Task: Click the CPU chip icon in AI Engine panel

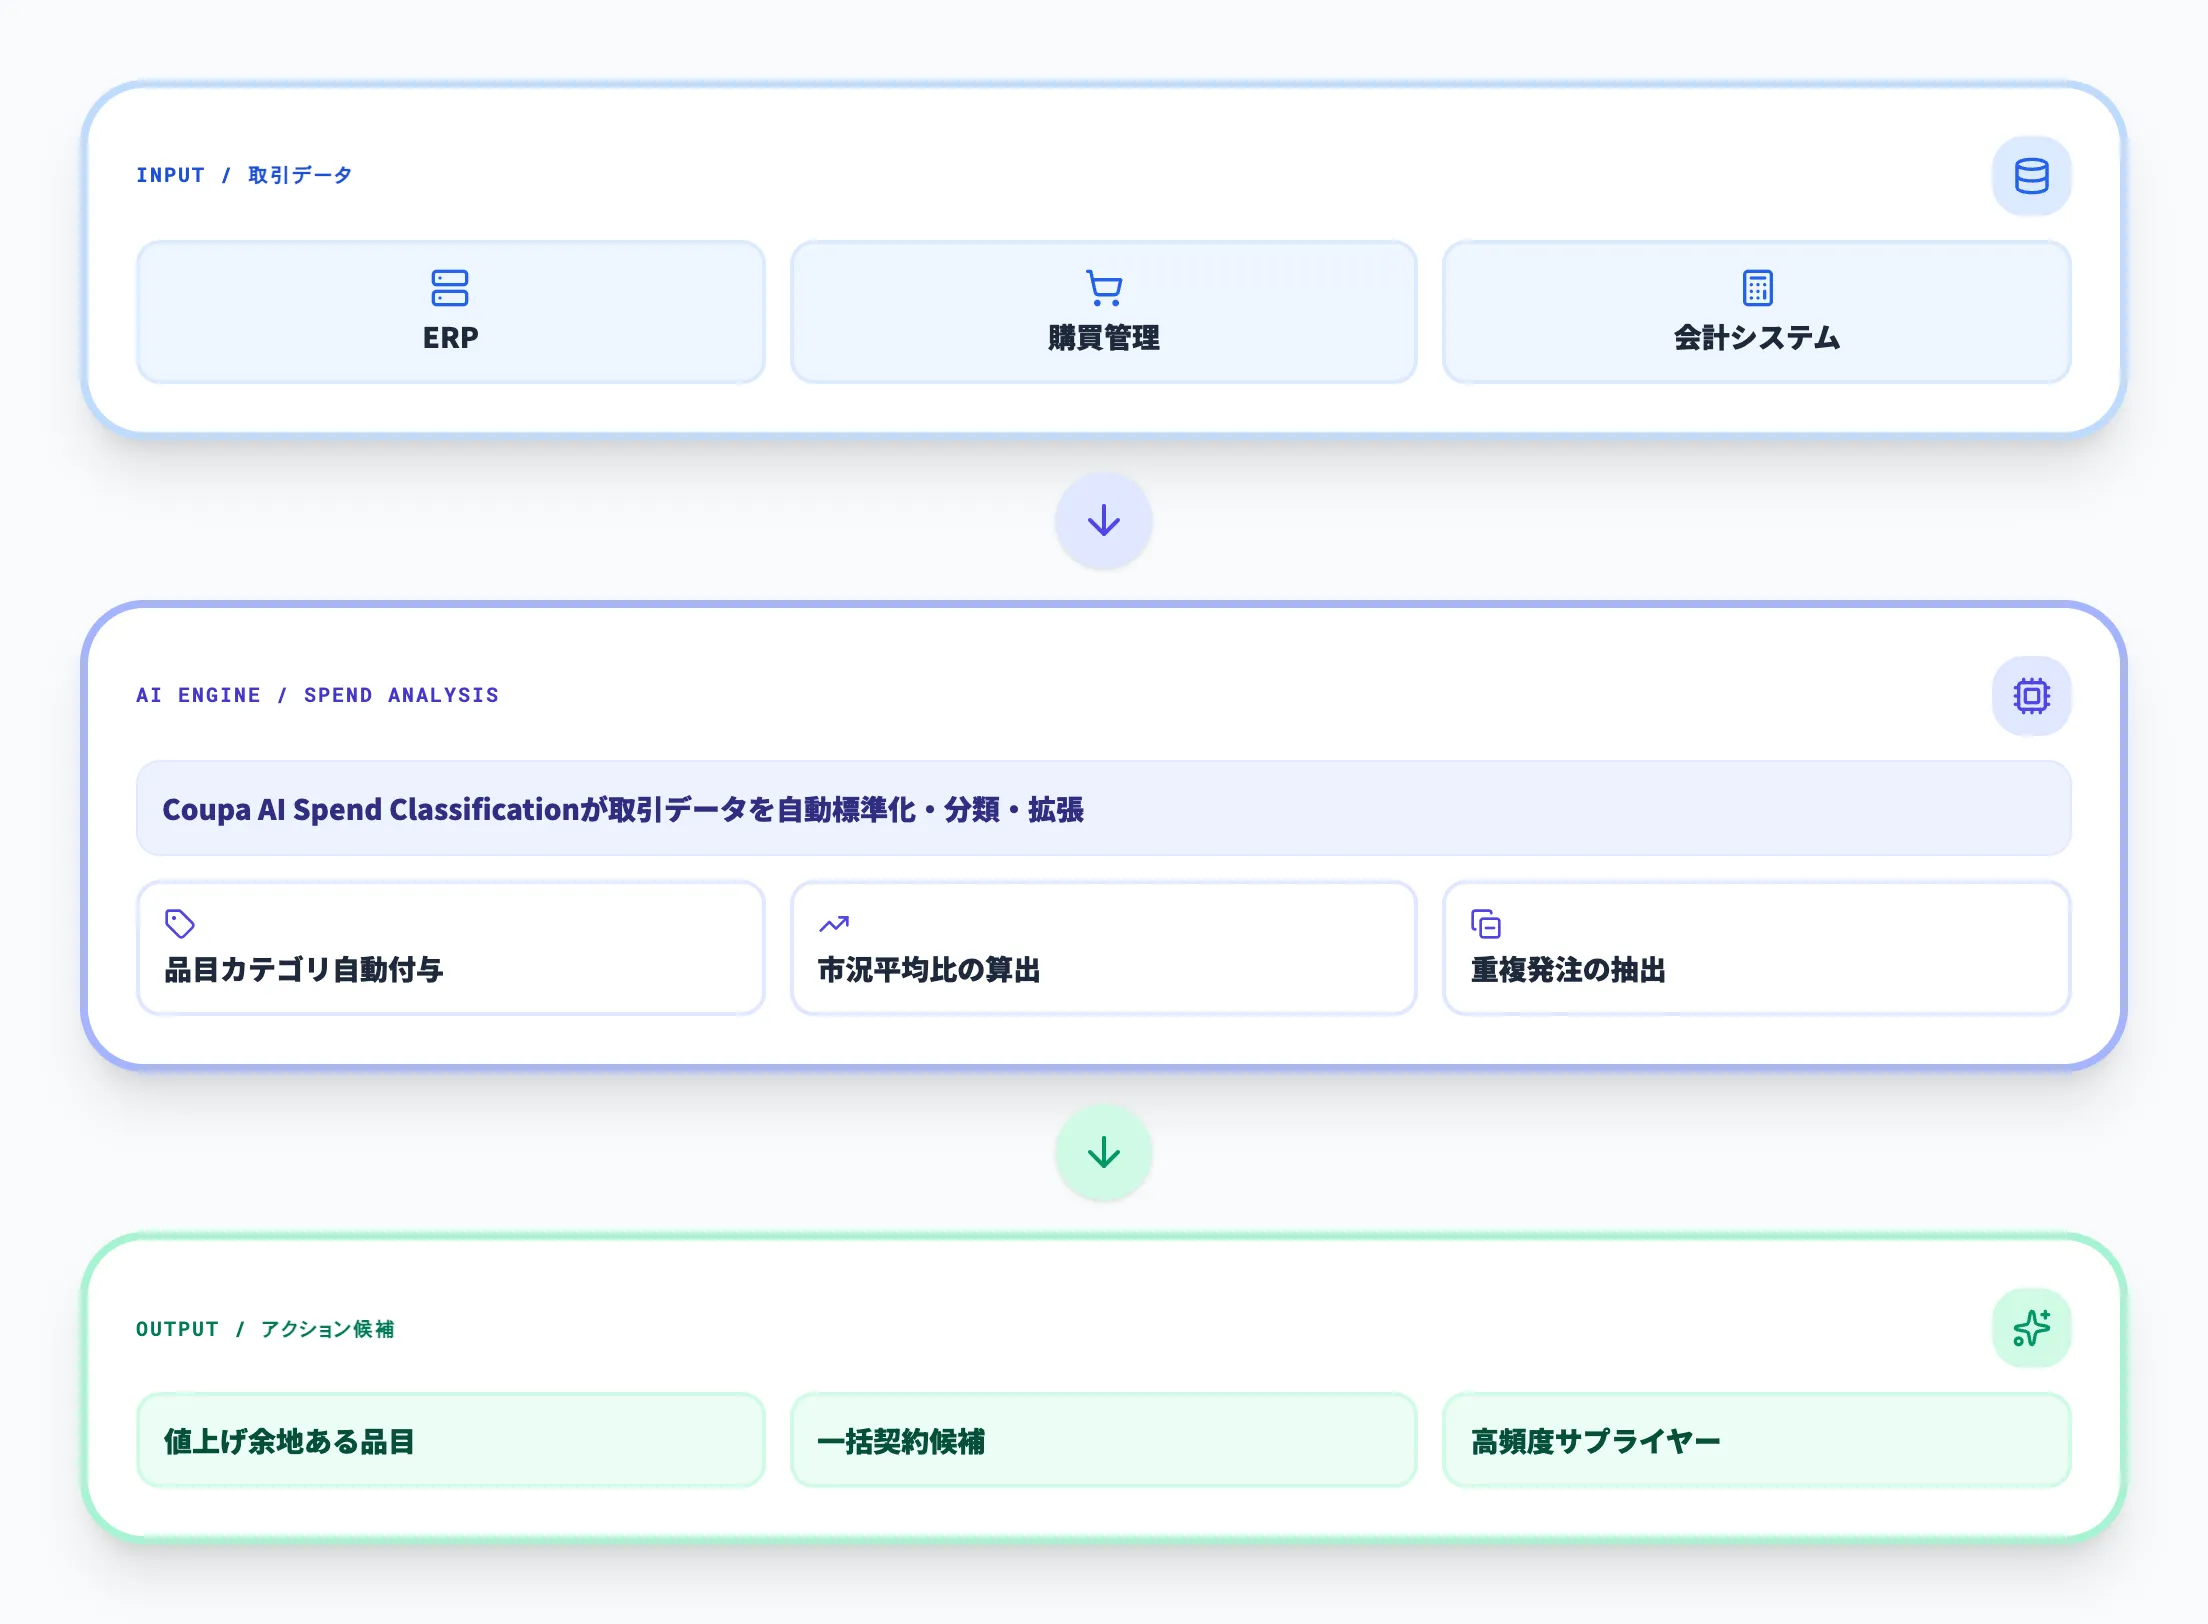Action: pyautogui.click(x=2031, y=696)
